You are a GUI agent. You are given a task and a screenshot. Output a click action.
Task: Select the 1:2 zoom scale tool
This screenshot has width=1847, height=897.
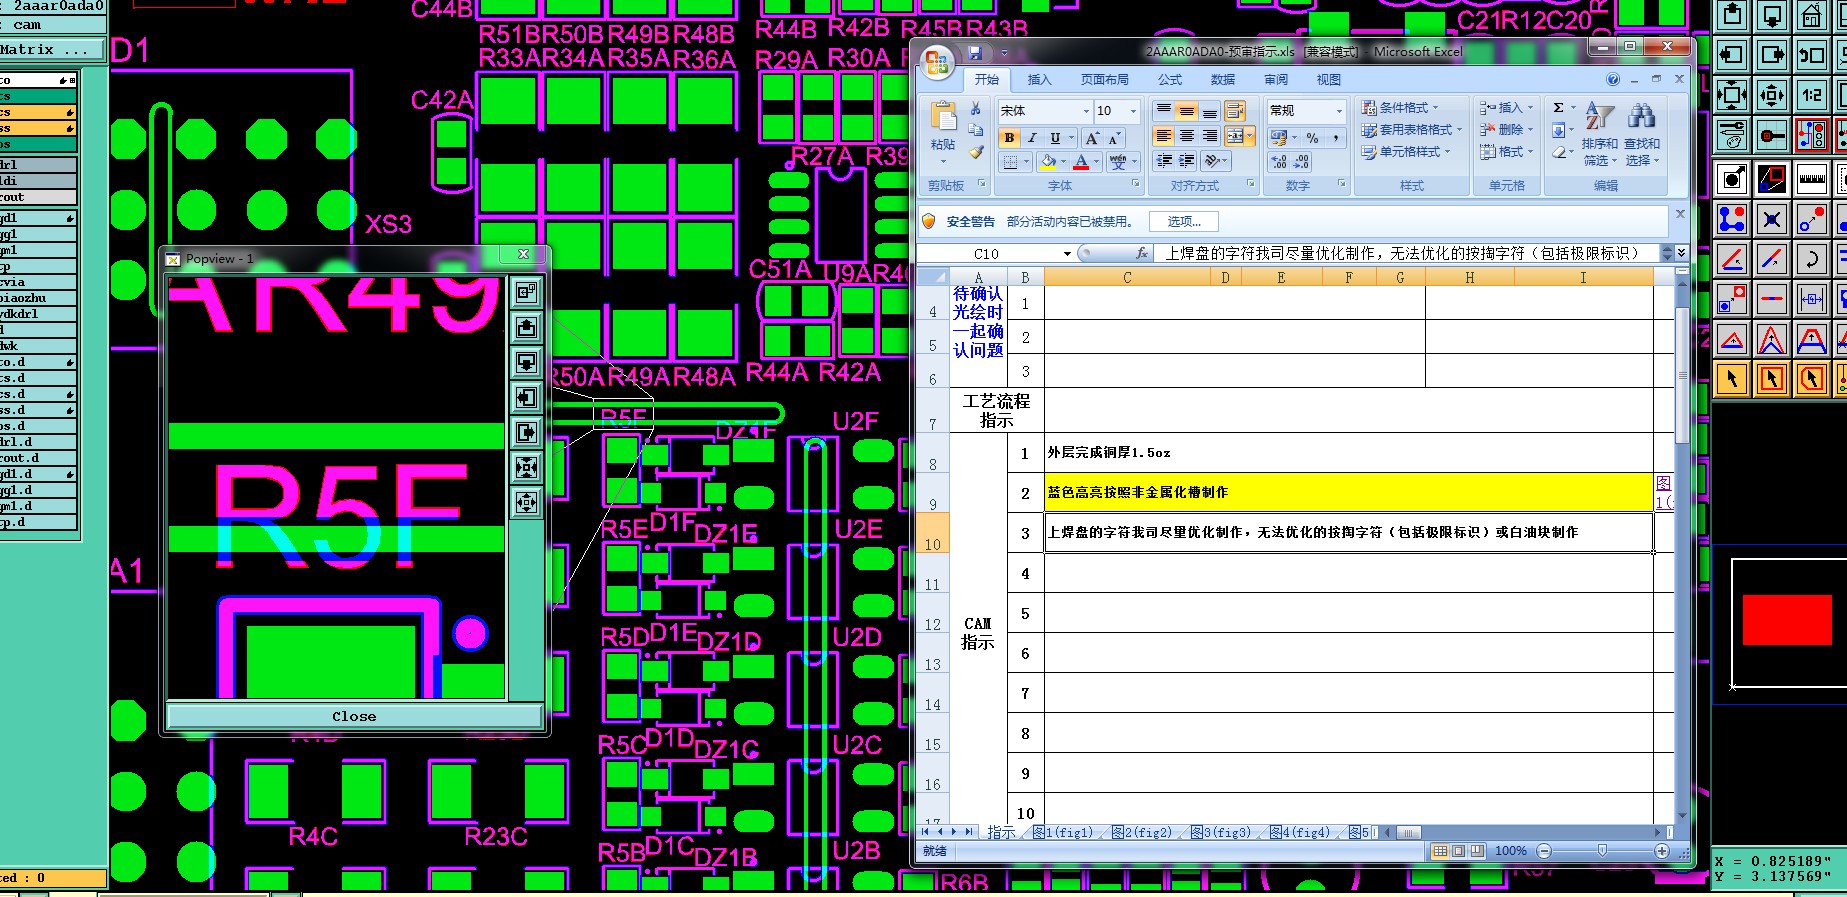(x=1811, y=95)
